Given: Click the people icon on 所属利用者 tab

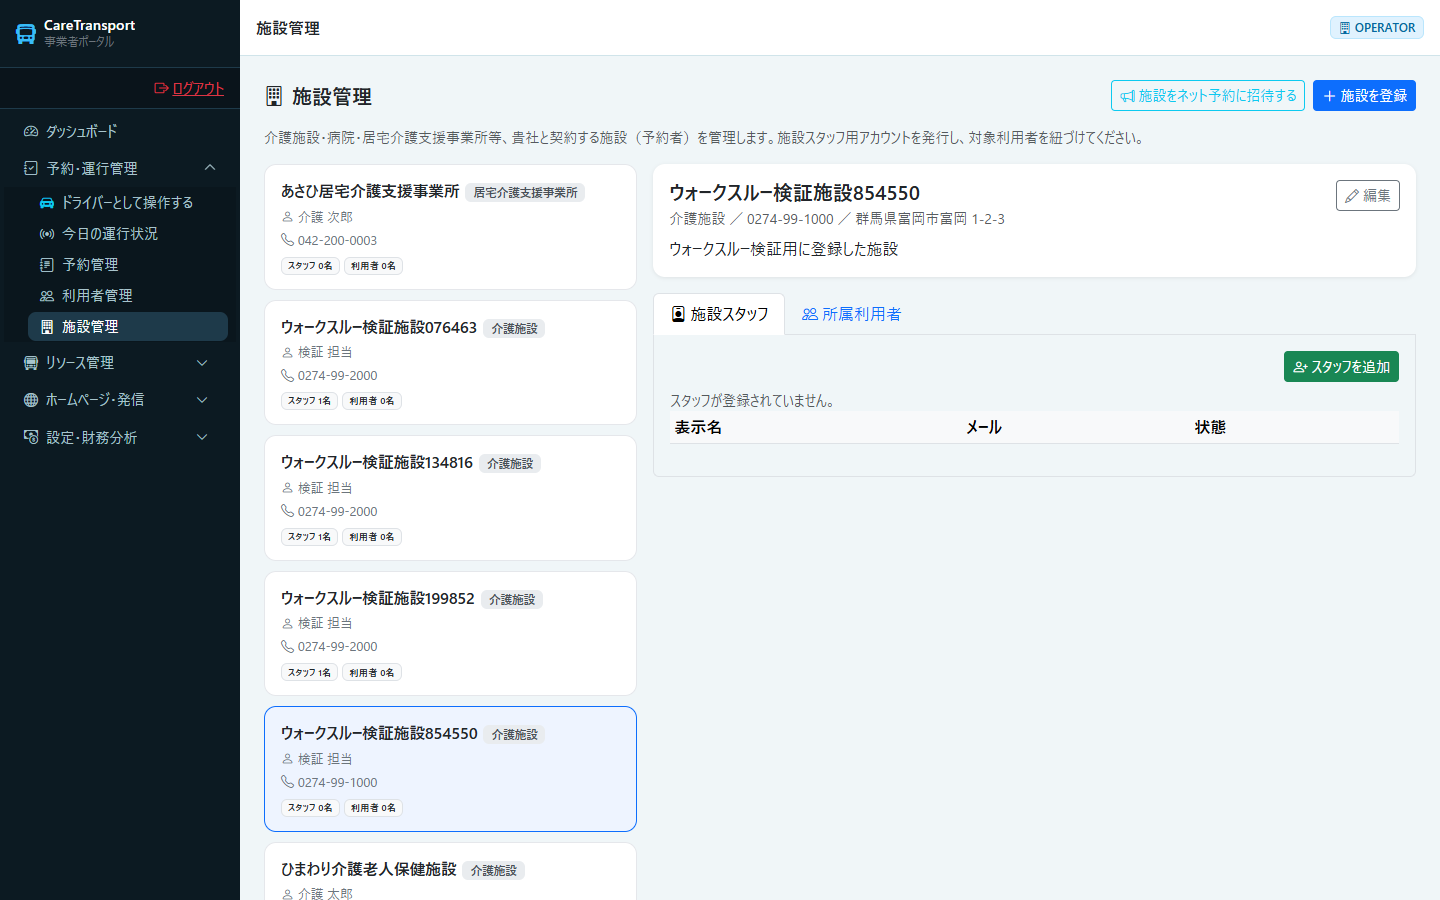Looking at the screenshot, I should [x=810, y=314].
